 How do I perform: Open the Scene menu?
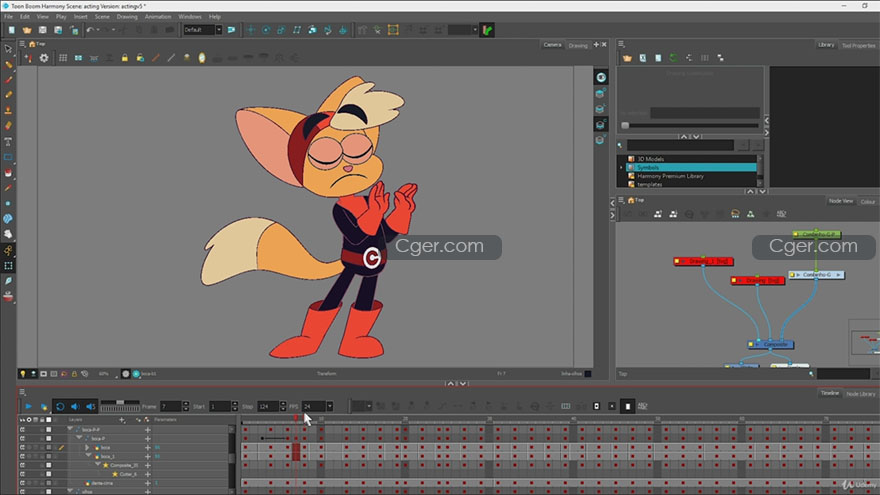[x=102, y=17]
